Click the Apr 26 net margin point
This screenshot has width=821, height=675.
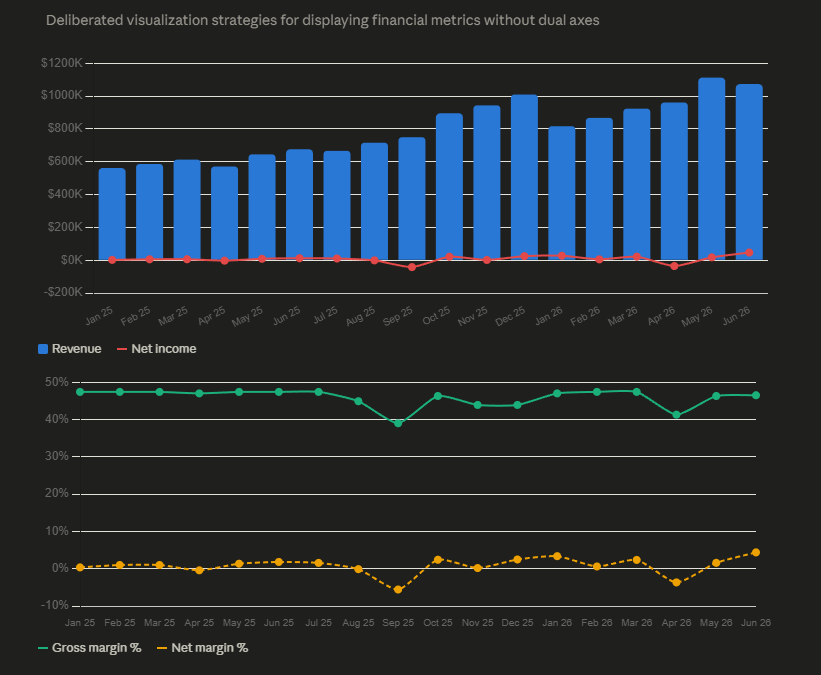tap(676, 582)
